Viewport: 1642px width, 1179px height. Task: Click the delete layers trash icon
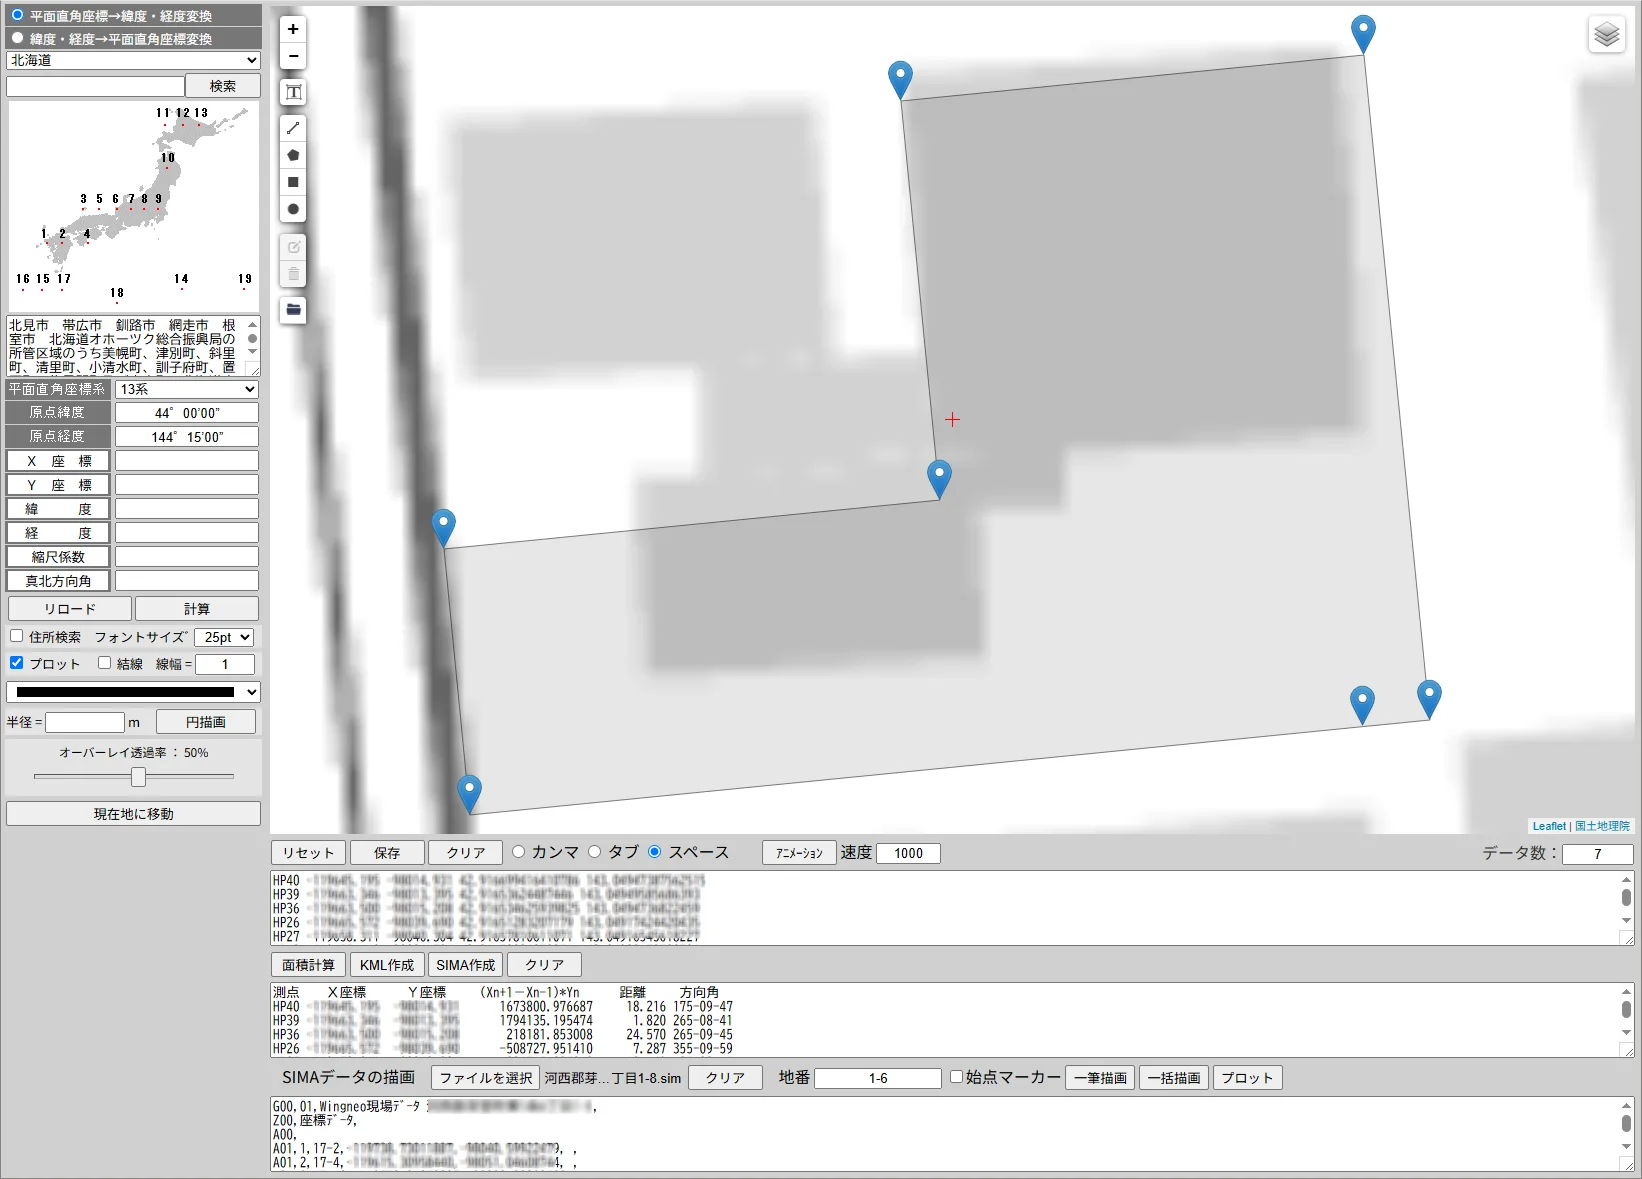293,274
